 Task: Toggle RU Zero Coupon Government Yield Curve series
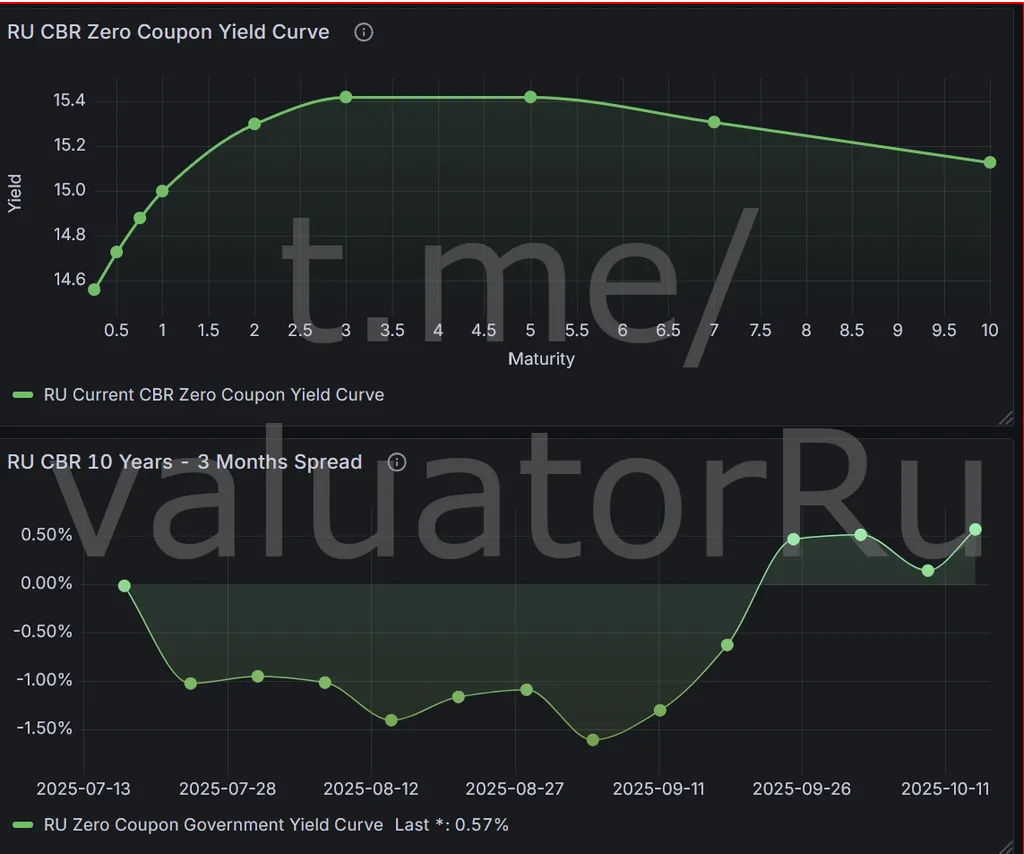213,825
